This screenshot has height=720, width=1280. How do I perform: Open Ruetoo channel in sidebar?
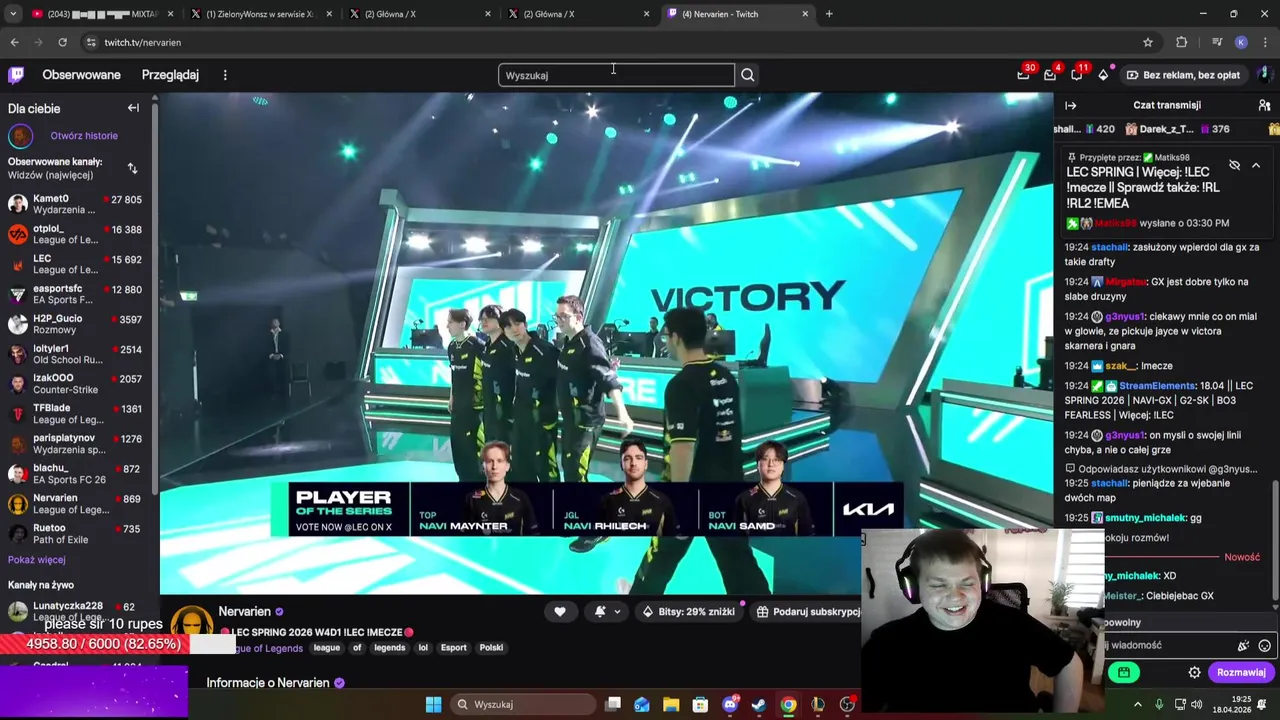coord(75,534)
